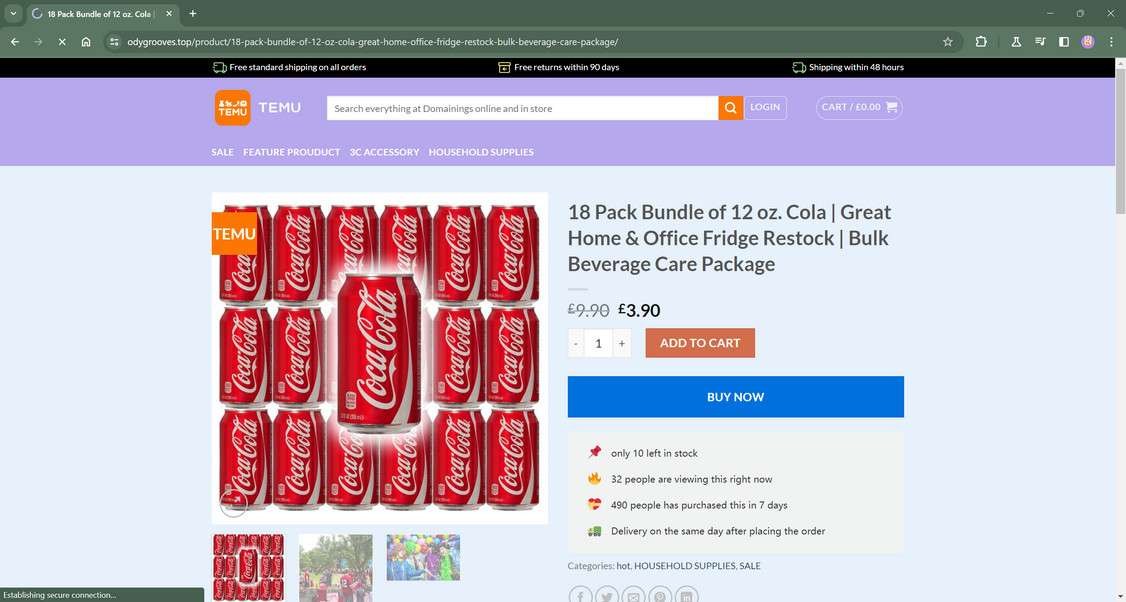Open the browser Extensions puzzle icon
The height and width of the screenshot is (602, 1126).
click(x=981, y=42)
